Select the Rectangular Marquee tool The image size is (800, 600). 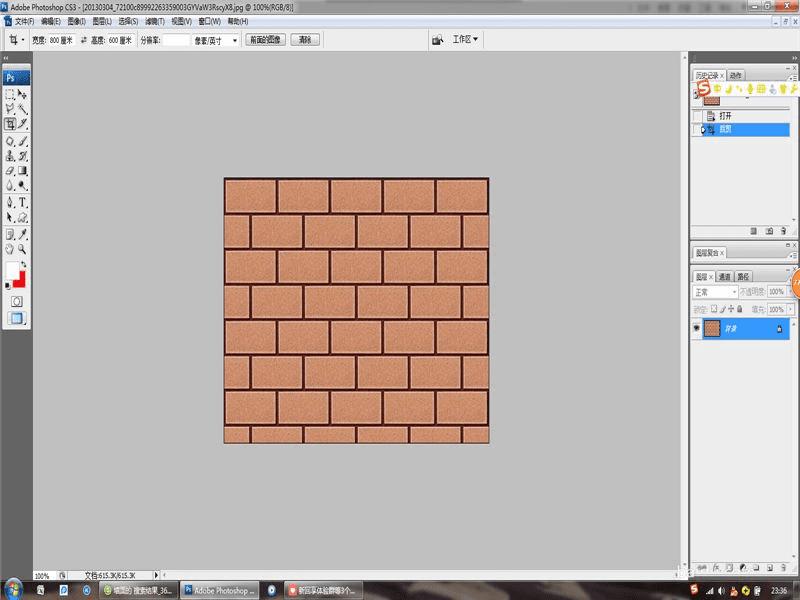click(10, 93)
